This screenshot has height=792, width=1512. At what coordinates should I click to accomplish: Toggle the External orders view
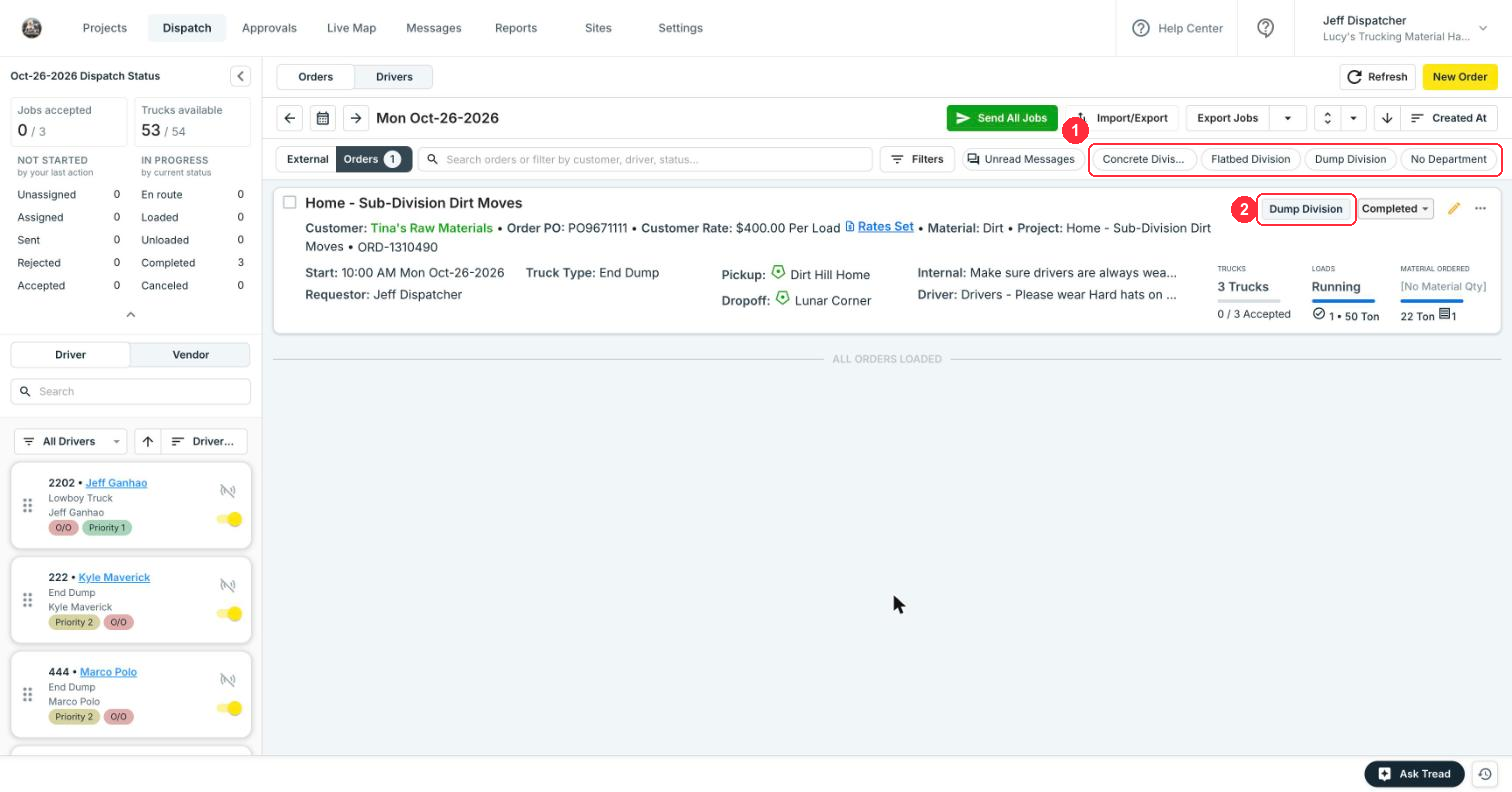[x=307, y=159]
